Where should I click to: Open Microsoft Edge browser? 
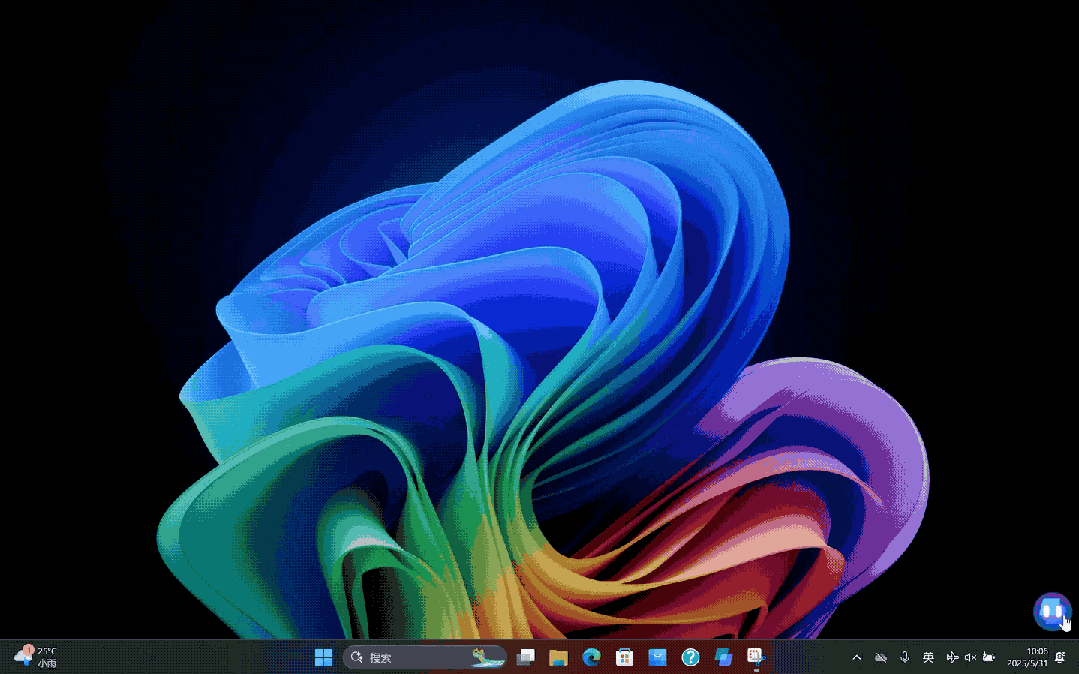(591, 657)
